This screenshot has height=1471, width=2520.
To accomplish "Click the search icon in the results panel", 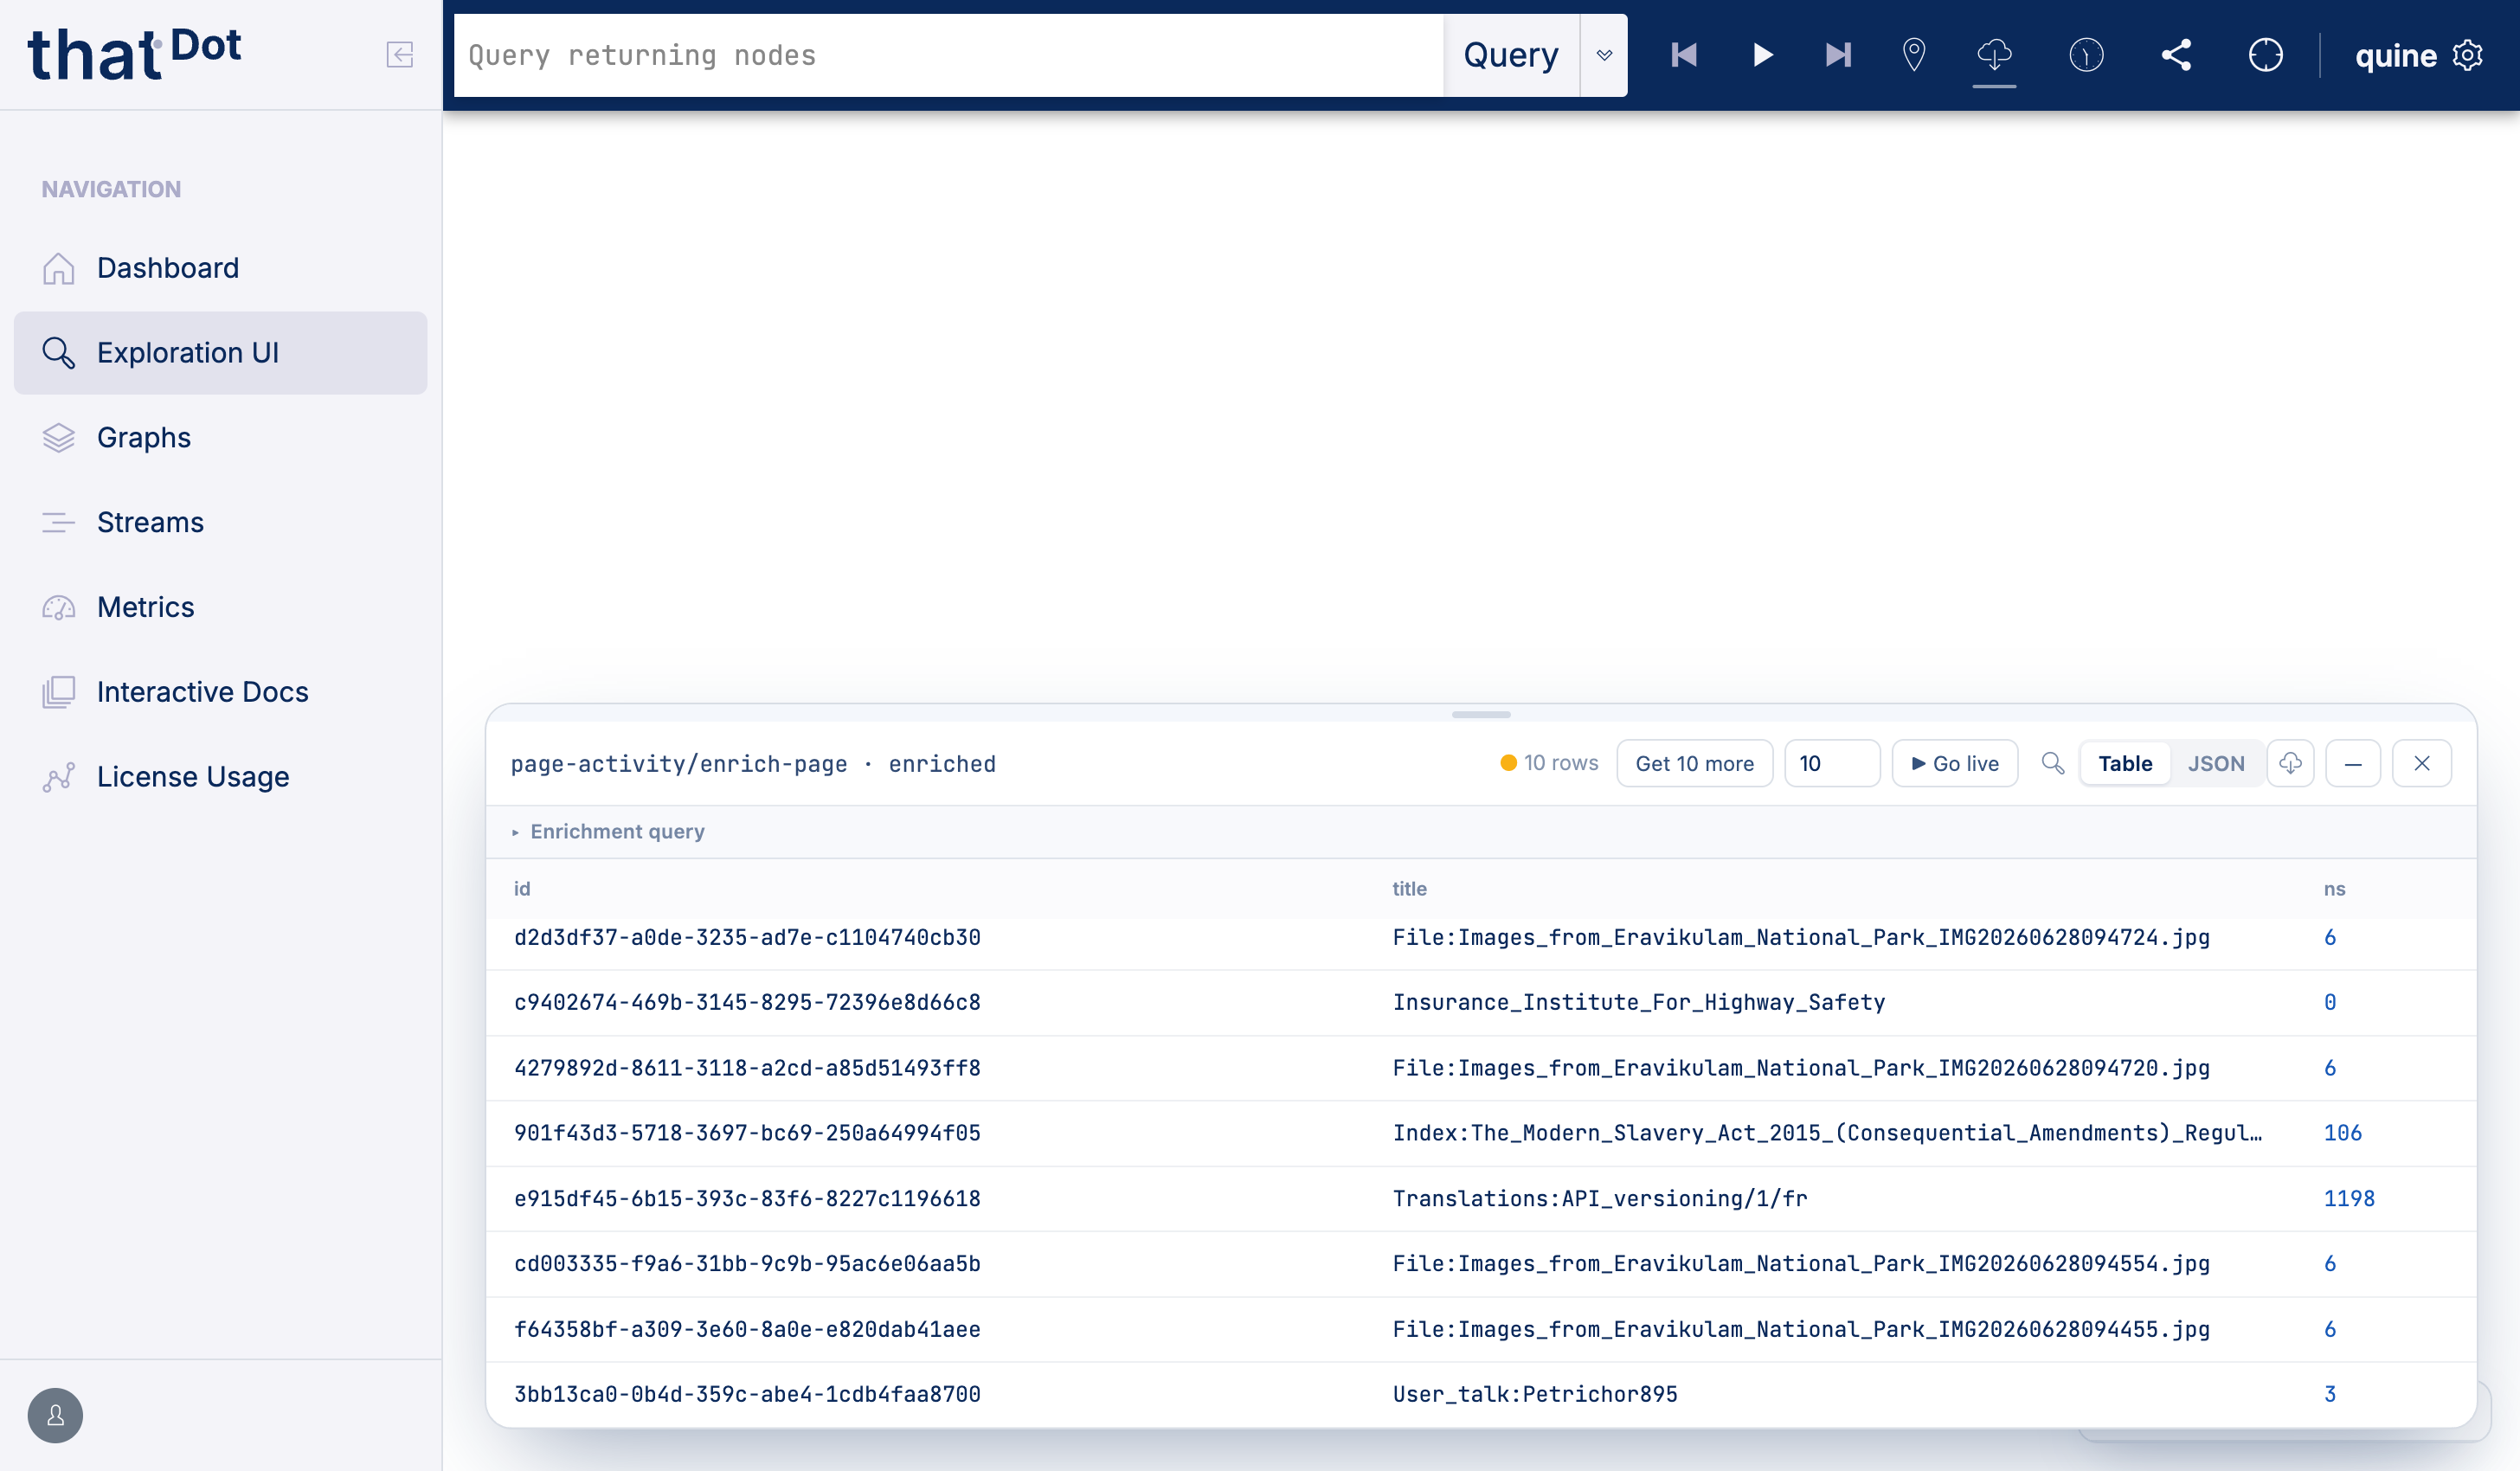I will 2052,763.
